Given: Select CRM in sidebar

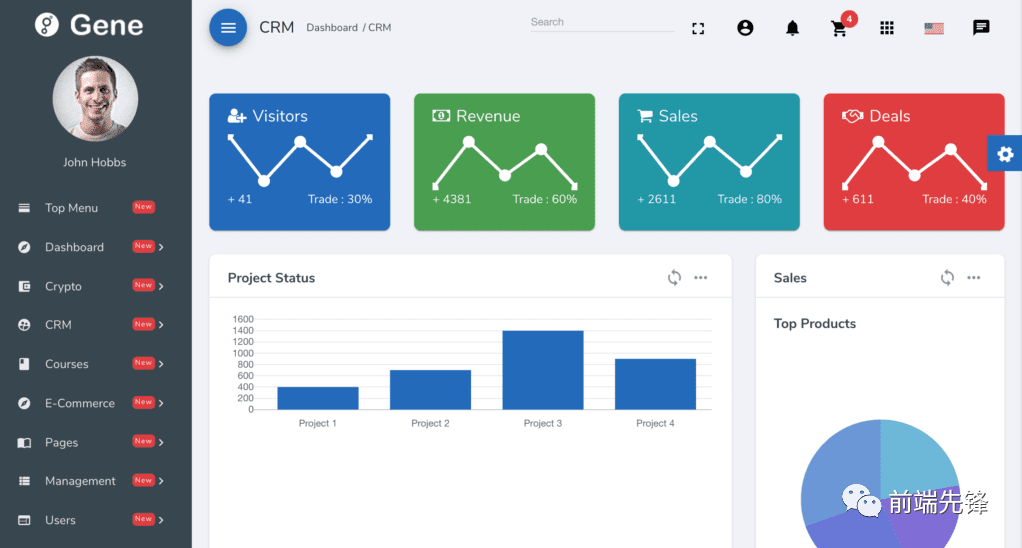Looking at the screenshot, I should click(x=58, y=324).
